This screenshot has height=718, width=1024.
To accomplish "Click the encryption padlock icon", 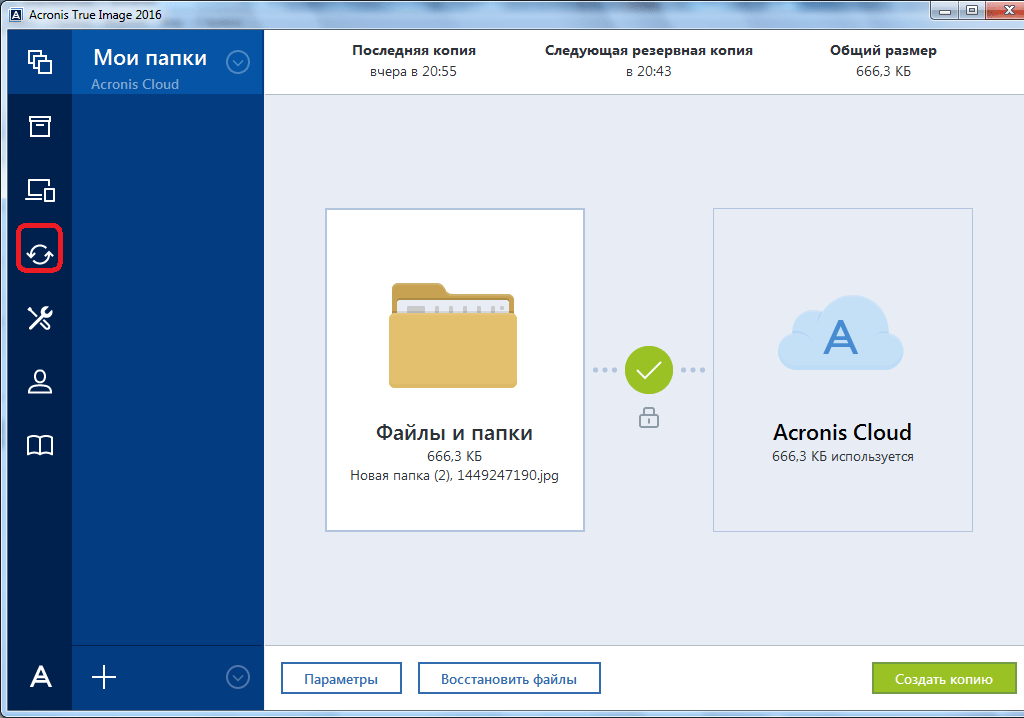I will 649,418.
